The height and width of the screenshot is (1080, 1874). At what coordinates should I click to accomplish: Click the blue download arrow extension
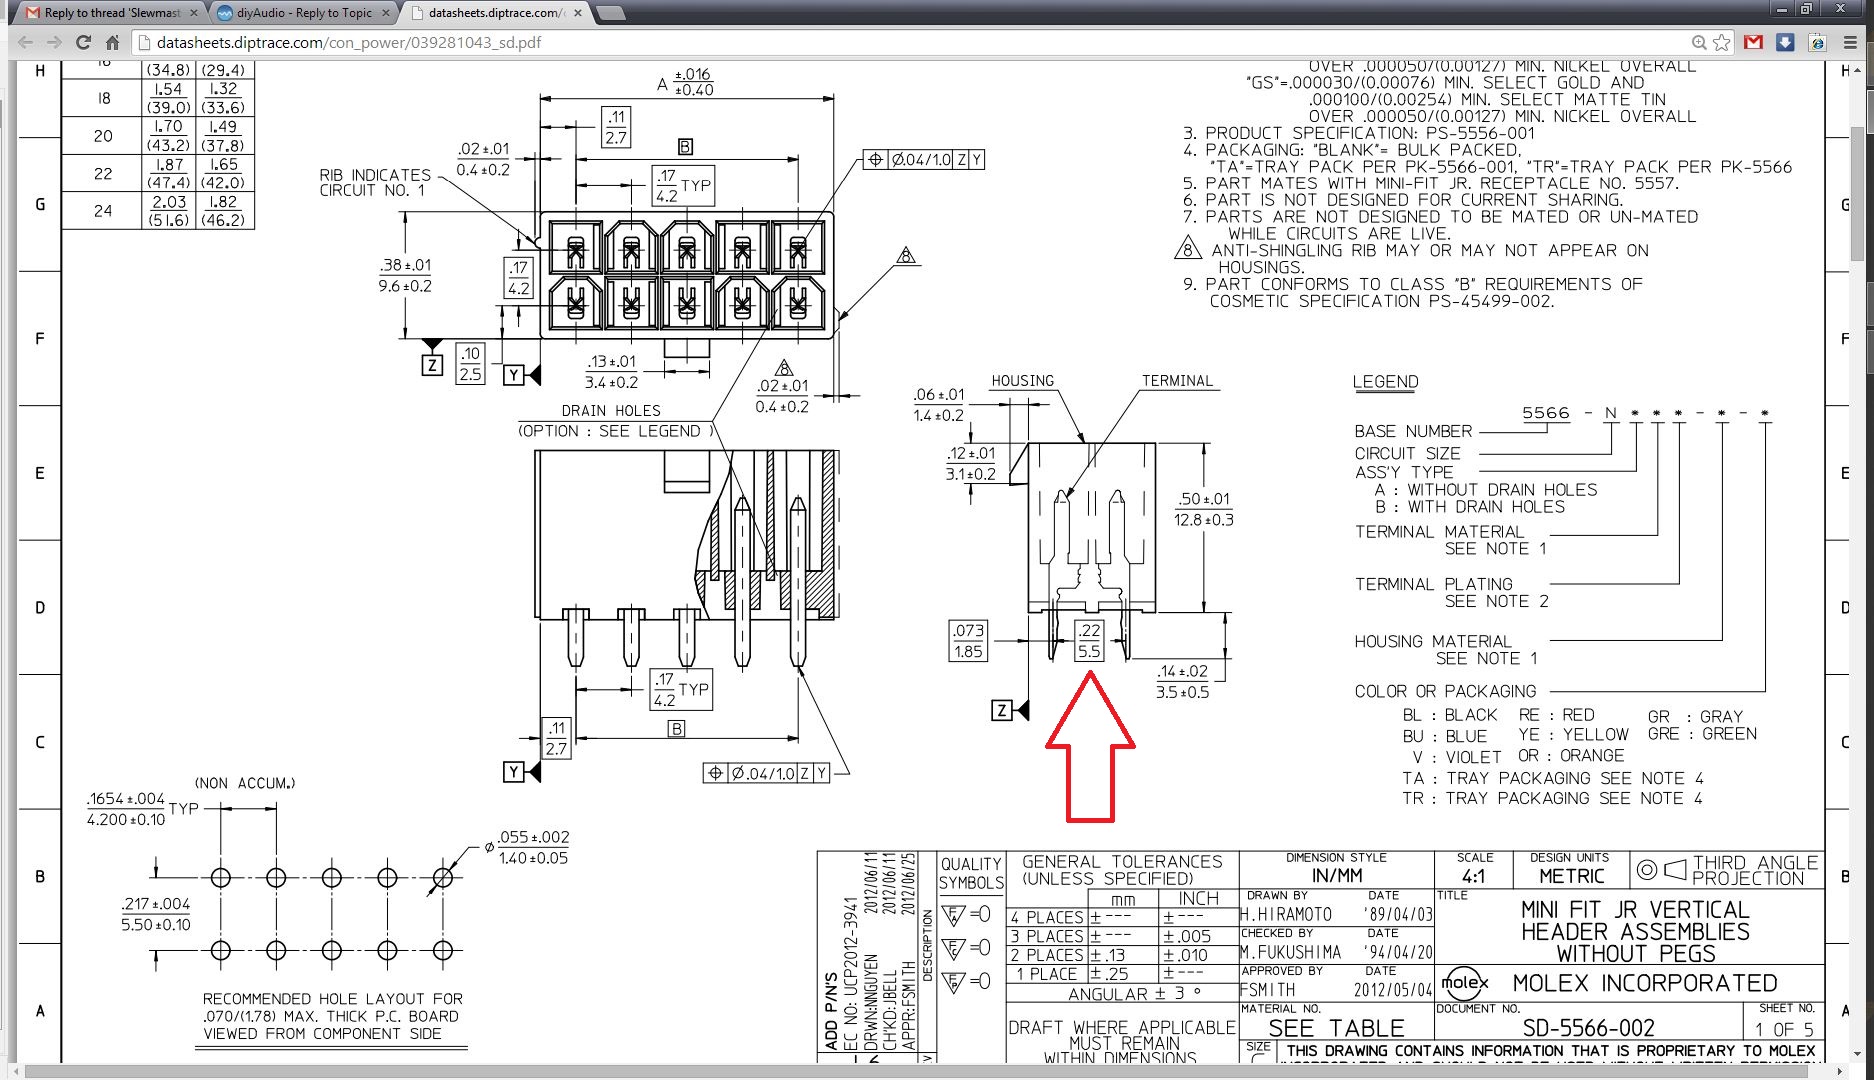[x=1785, y=42]
